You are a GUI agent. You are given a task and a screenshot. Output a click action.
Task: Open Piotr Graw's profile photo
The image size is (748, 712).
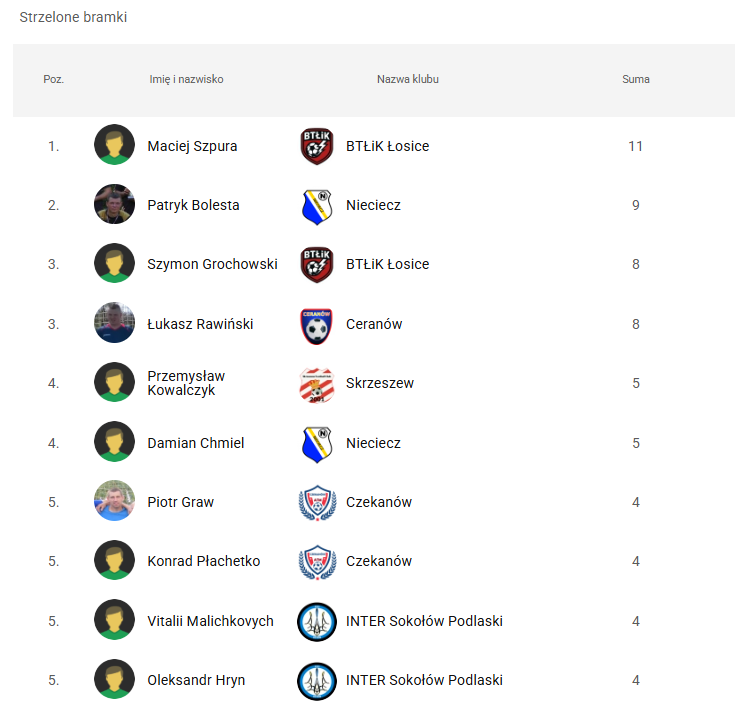pos(114,502)
